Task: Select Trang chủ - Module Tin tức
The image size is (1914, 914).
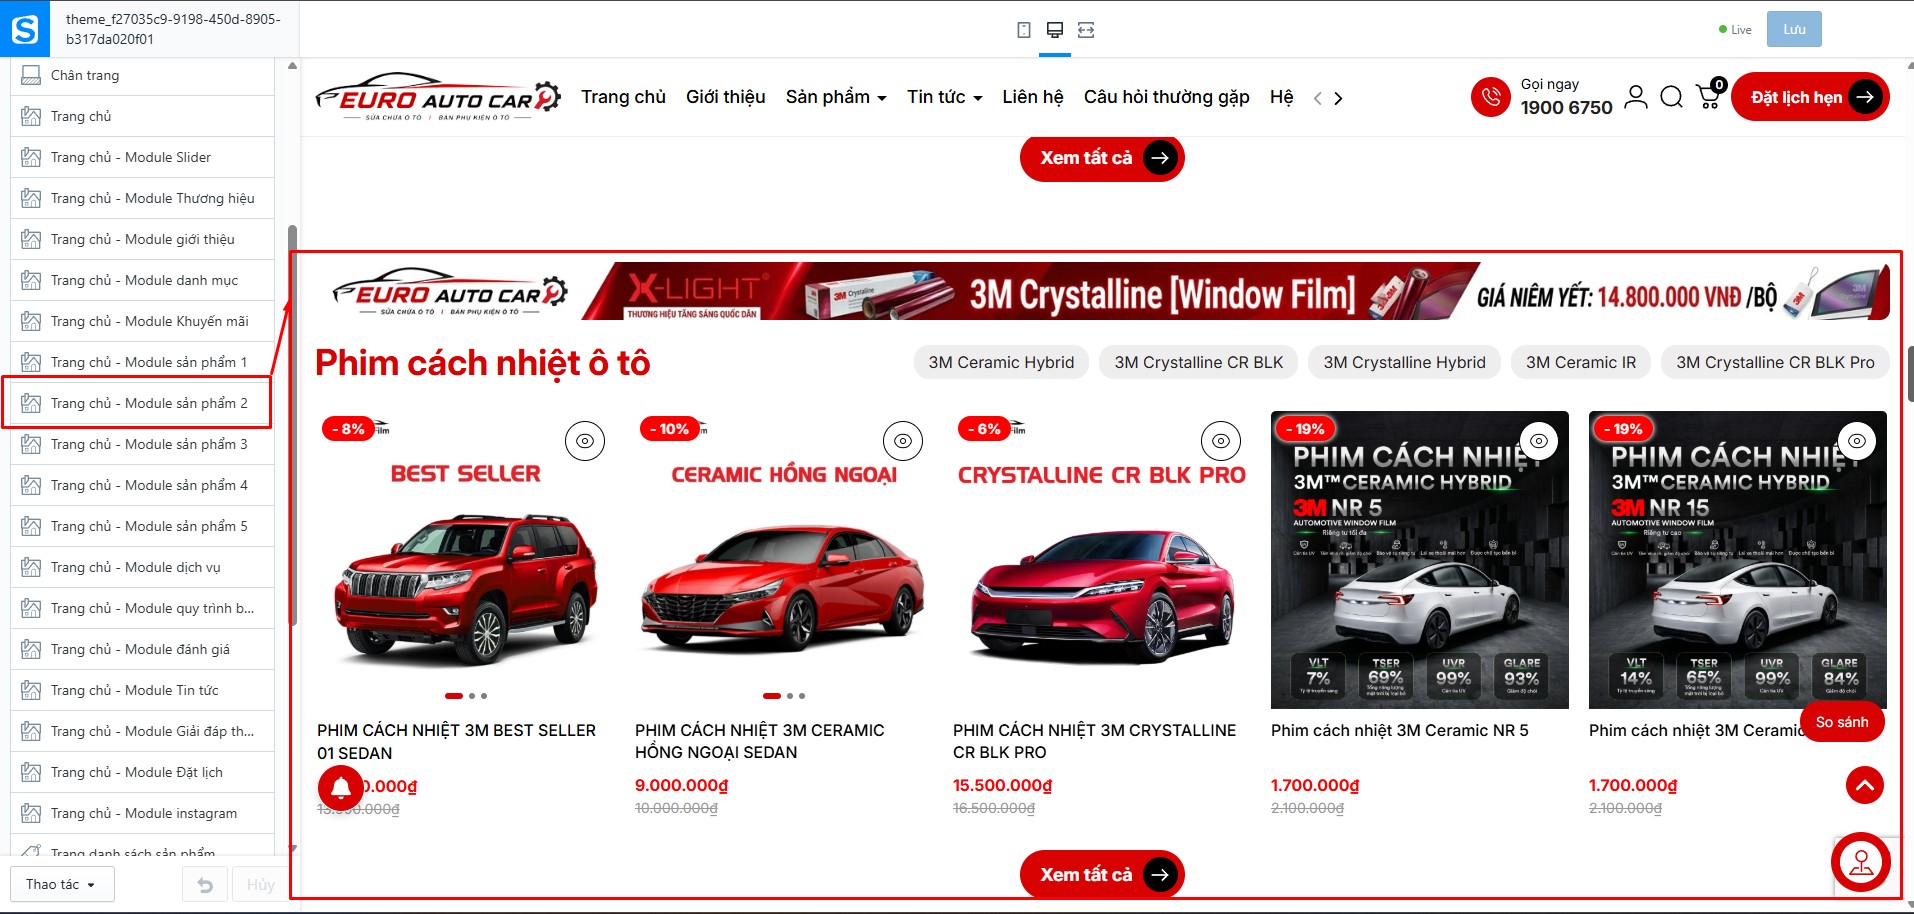Action: [143, 691]
